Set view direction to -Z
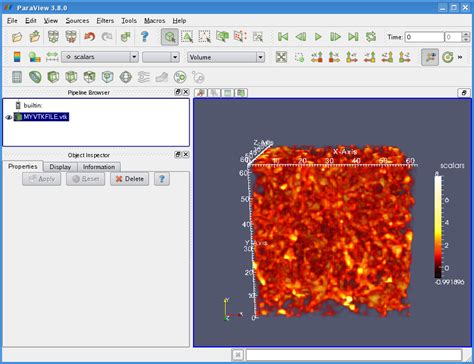Viewport: 474px width, 364px height. pos(405,57)
